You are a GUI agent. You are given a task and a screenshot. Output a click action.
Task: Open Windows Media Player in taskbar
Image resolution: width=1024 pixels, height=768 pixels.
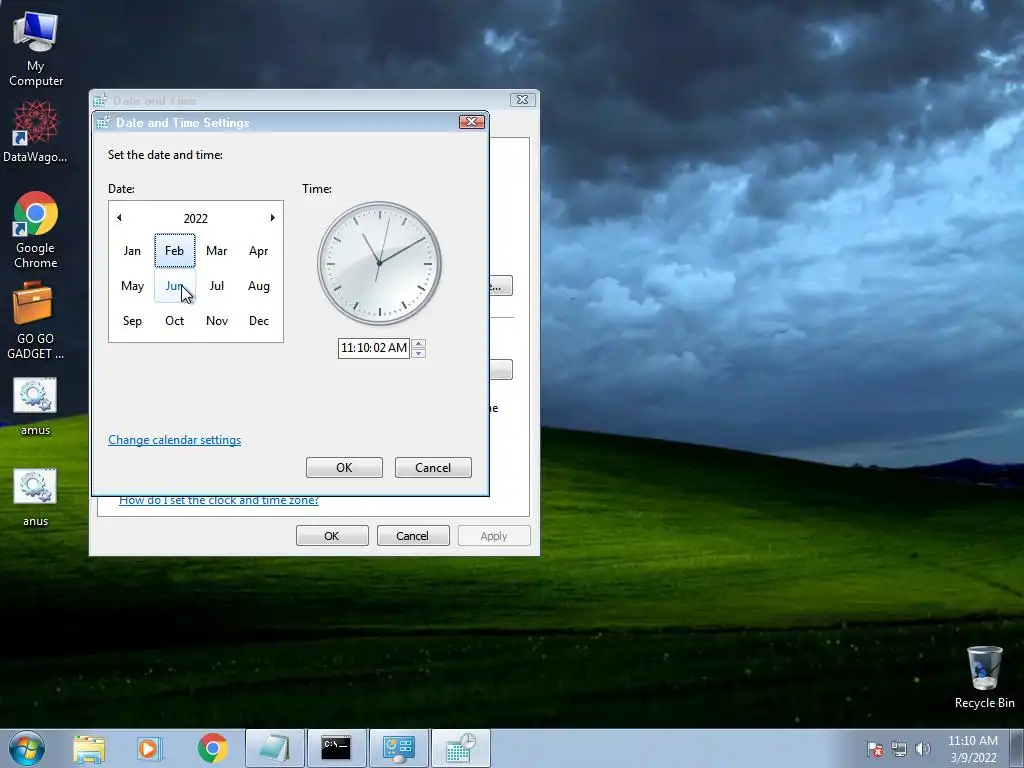(149, 748)
